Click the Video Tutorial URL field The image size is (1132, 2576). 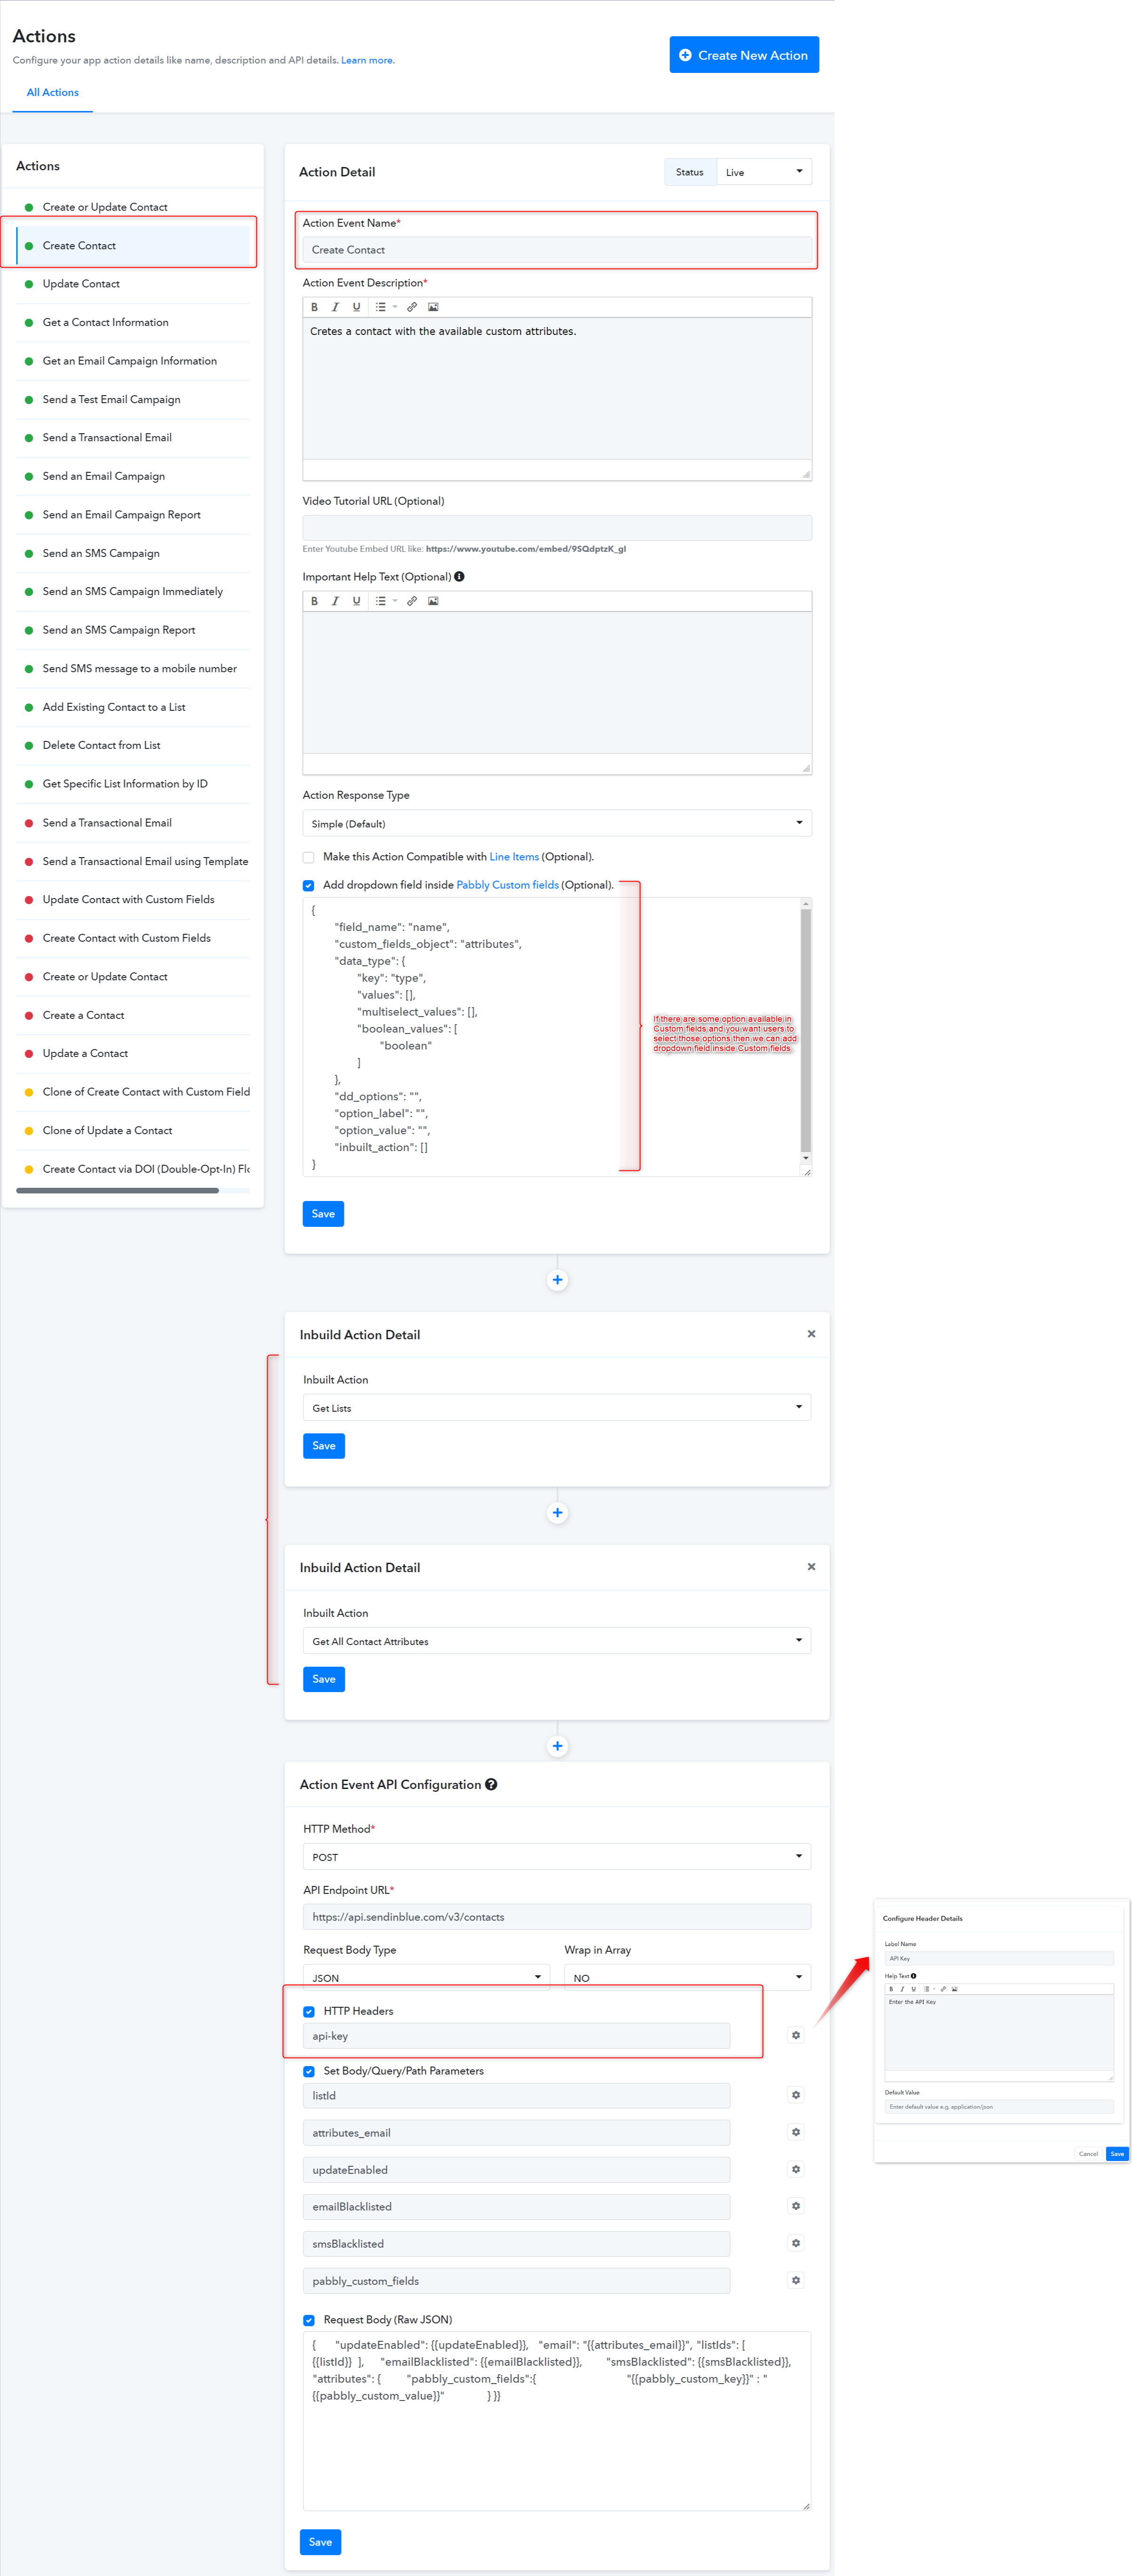(557, 527)
